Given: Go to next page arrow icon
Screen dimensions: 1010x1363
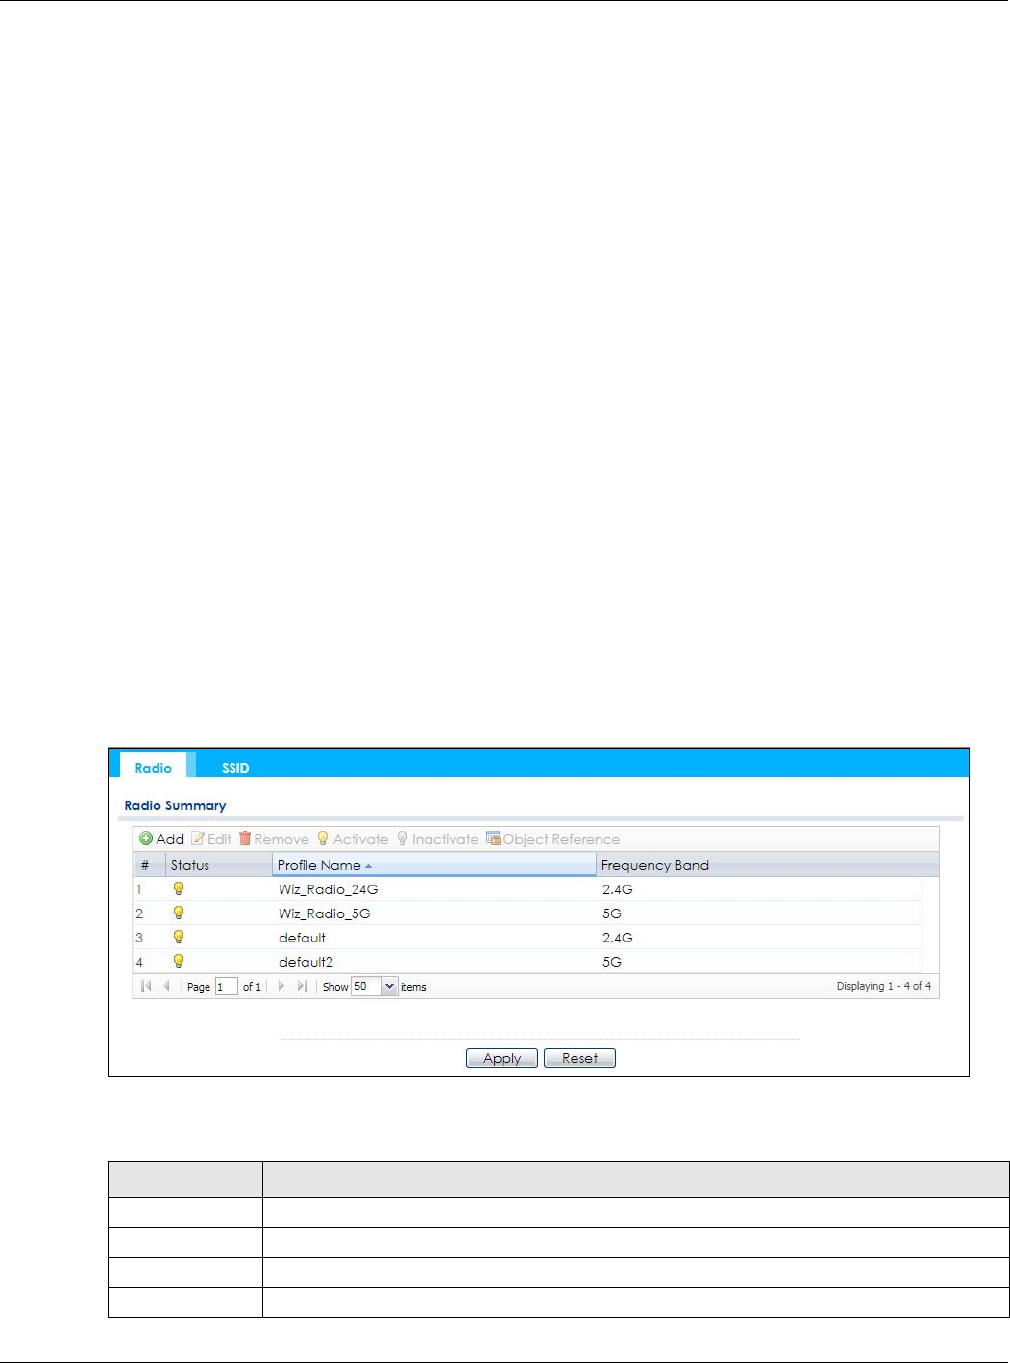Looking at the screenshot, I should pyautogui.click(x=281, y=986).
